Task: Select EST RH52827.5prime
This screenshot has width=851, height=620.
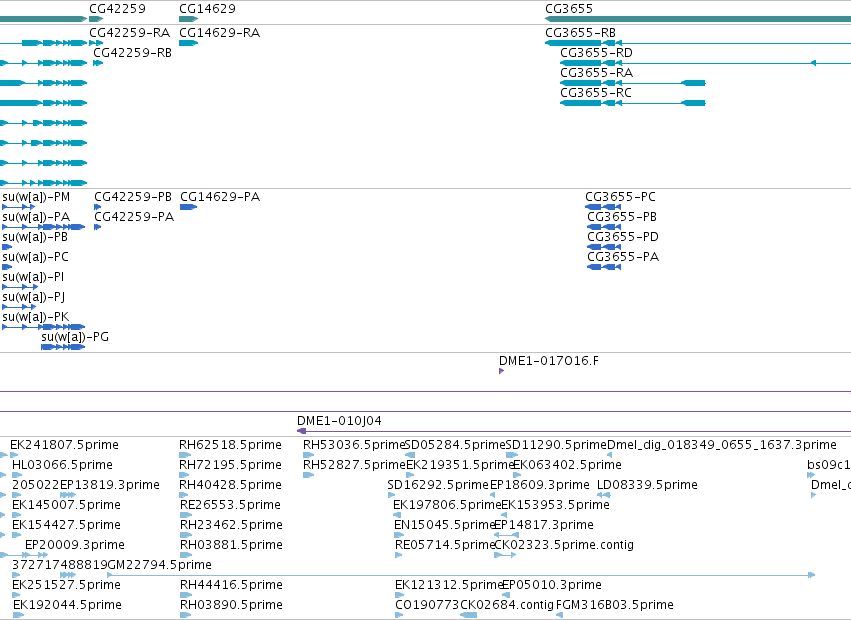Action: [354, 465]
